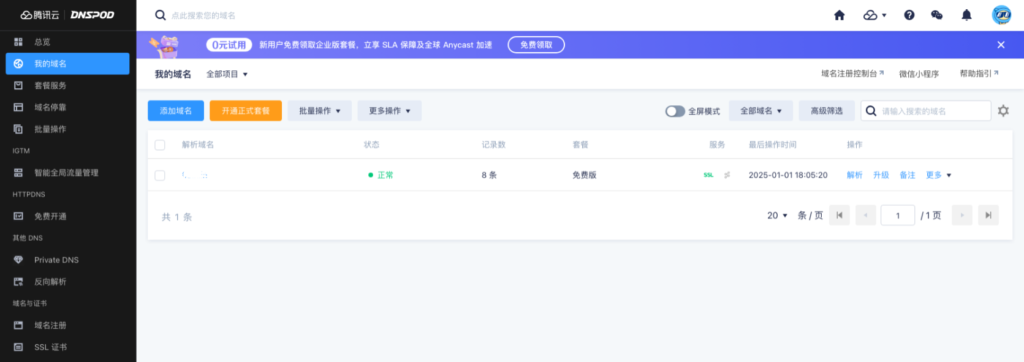Image resolution: width=1024 pixels, height=362 pixels.
Task: Open notifications bell icon
Action: [967, 15]
